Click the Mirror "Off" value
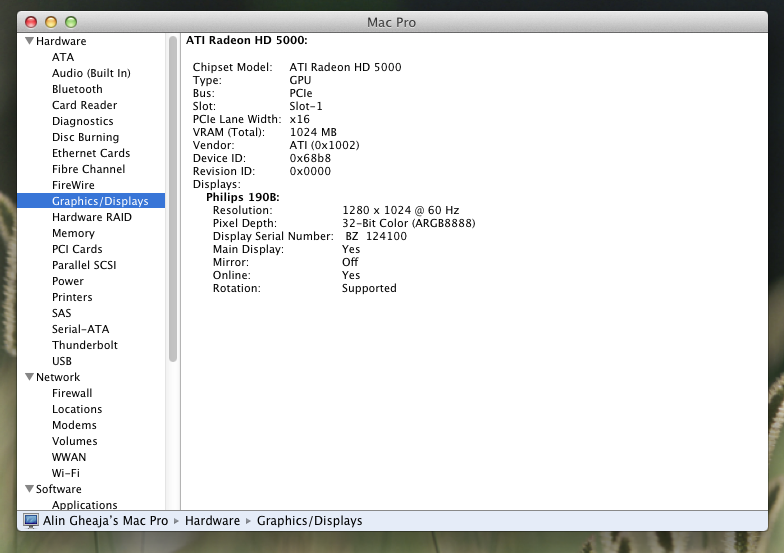The image size is (784, 553). click(350, 262)
